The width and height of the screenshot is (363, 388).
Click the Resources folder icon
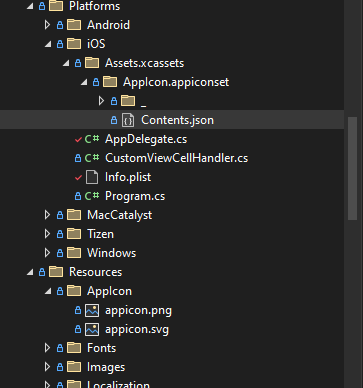coord(56,272)
